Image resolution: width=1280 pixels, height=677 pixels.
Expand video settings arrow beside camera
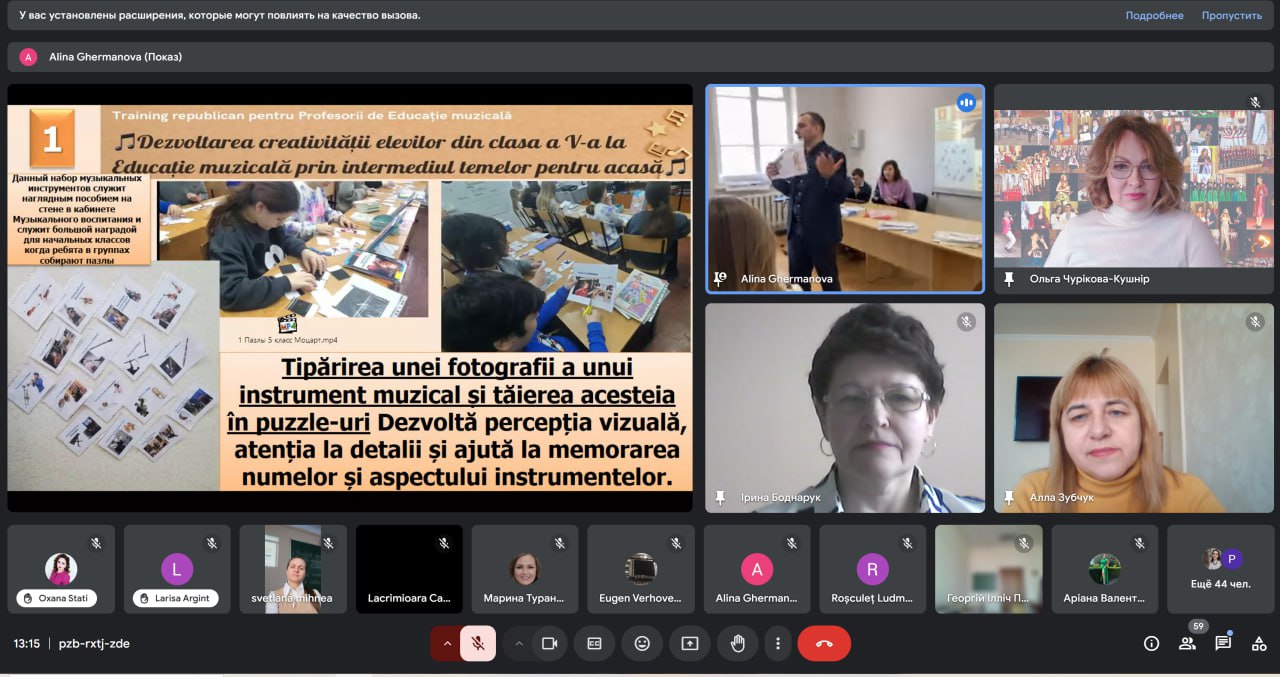(518, 644)
